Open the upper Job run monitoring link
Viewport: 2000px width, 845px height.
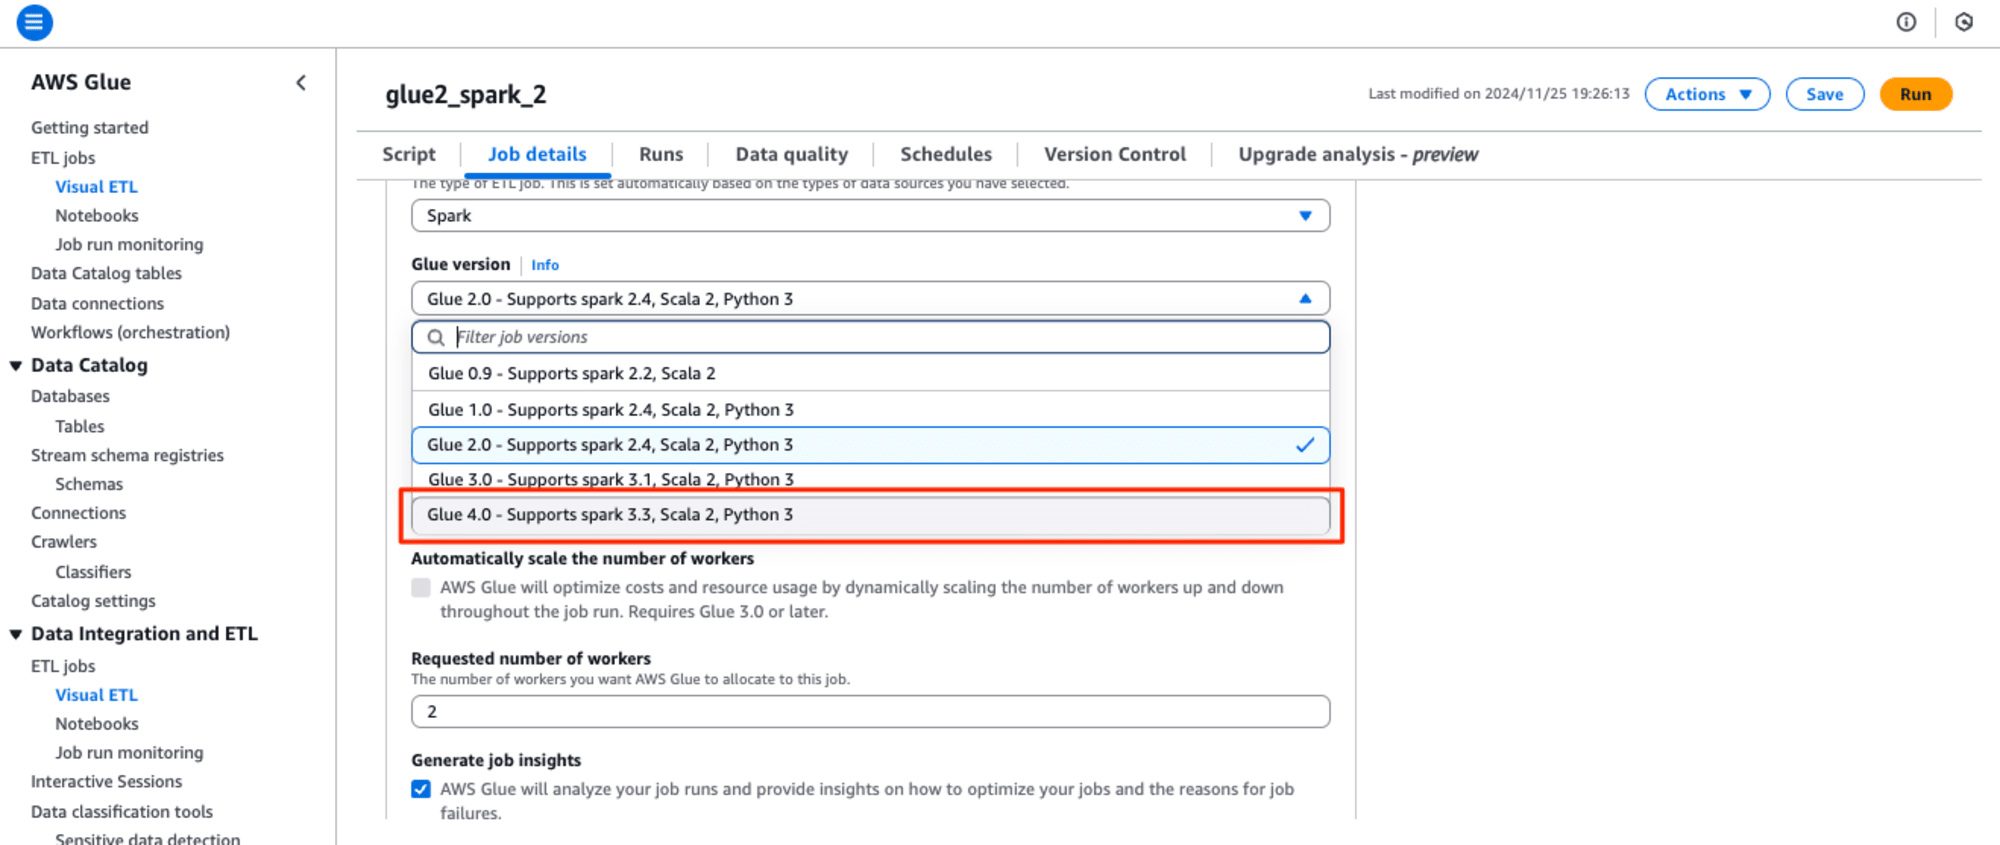pyautogui.click(x=129, y=245)
